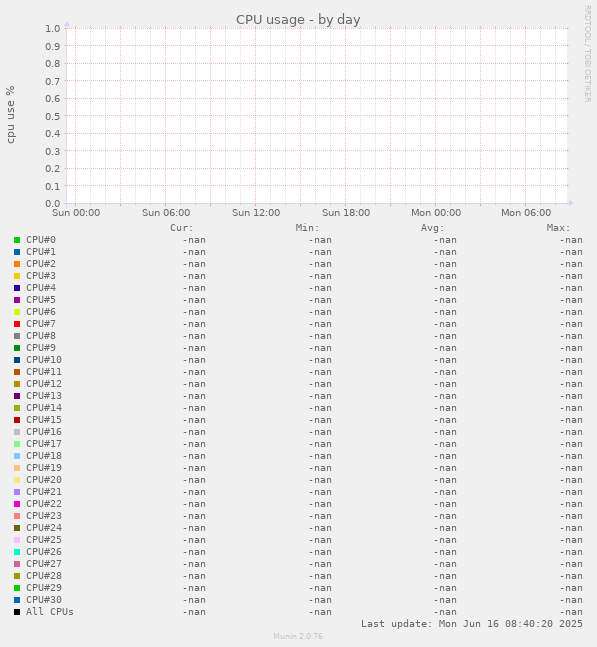Click the Avg: column header

point(432,228)
